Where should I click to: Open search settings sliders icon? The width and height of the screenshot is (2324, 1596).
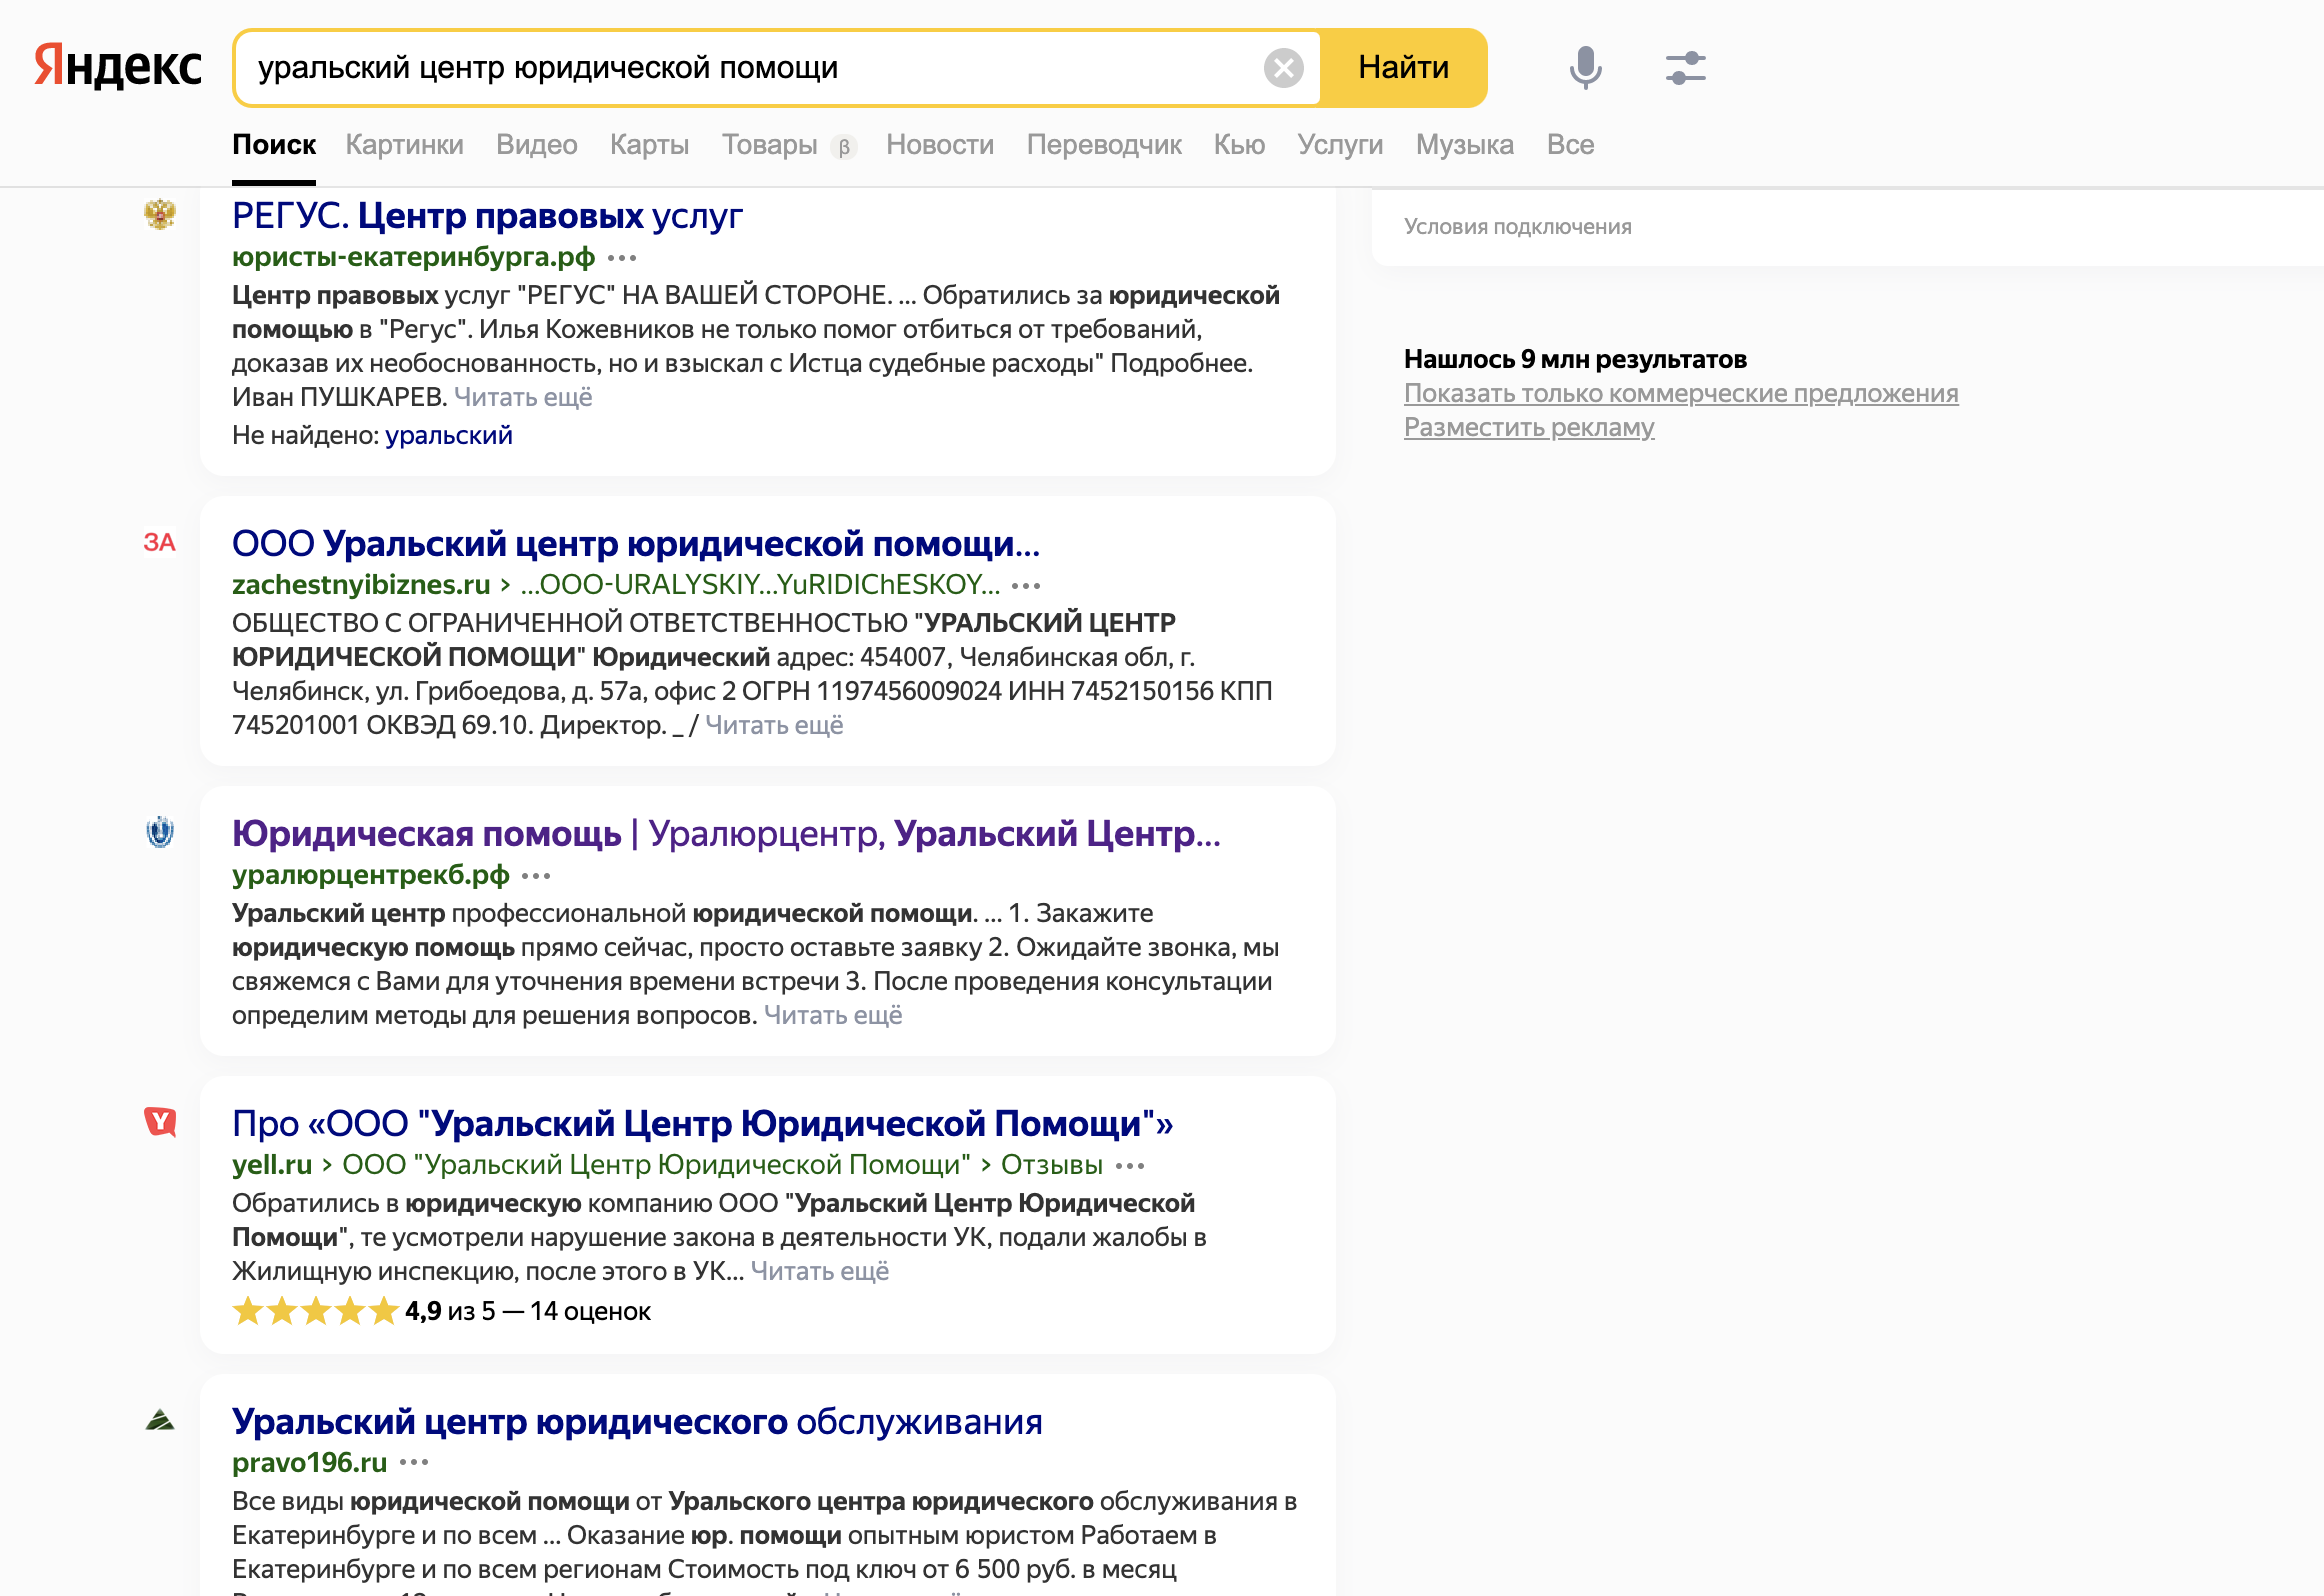coord(1685,68)
